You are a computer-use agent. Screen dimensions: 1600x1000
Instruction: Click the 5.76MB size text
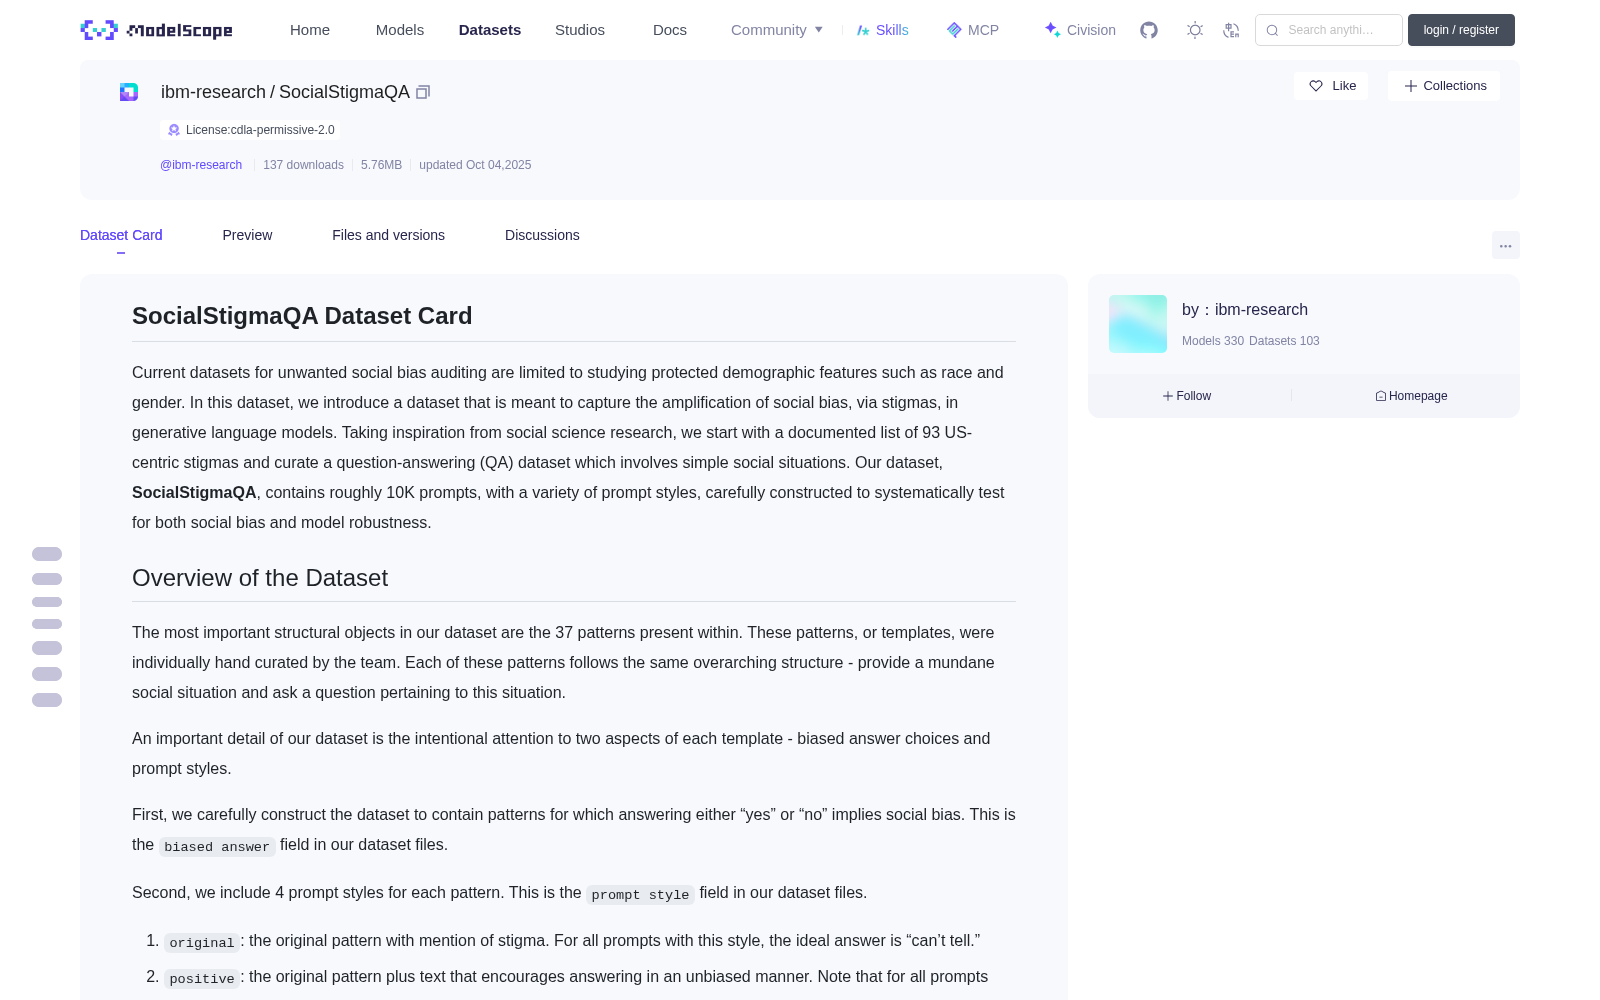[381, 165]
